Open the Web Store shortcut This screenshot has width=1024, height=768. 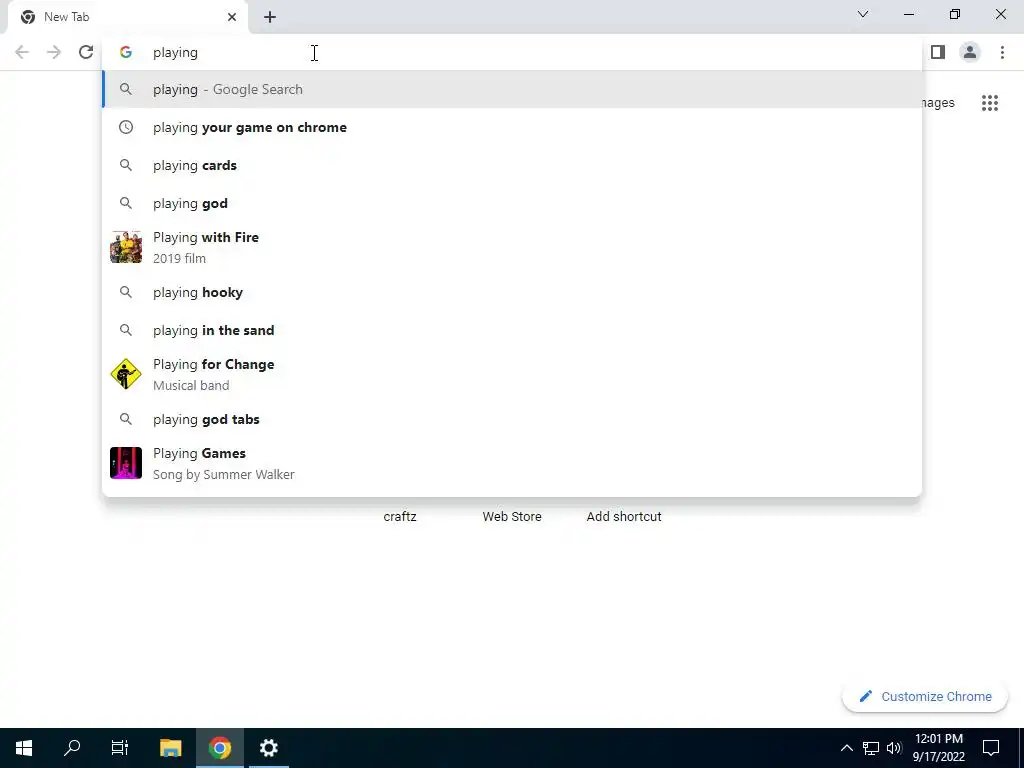click(x=512, y=516)
